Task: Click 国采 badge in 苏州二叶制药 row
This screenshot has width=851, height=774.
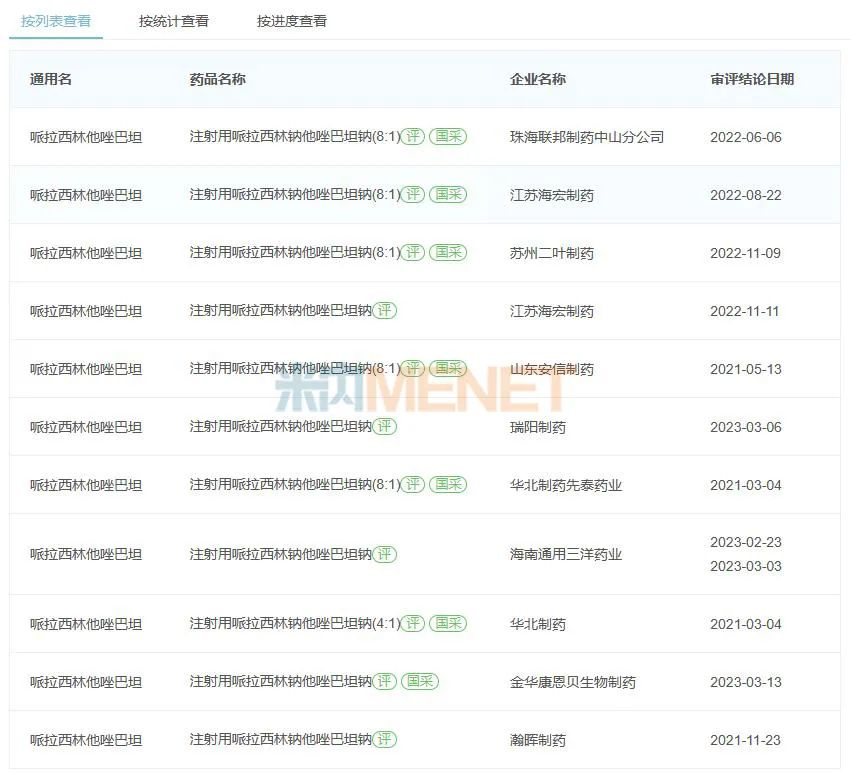Action: (448, 252)
